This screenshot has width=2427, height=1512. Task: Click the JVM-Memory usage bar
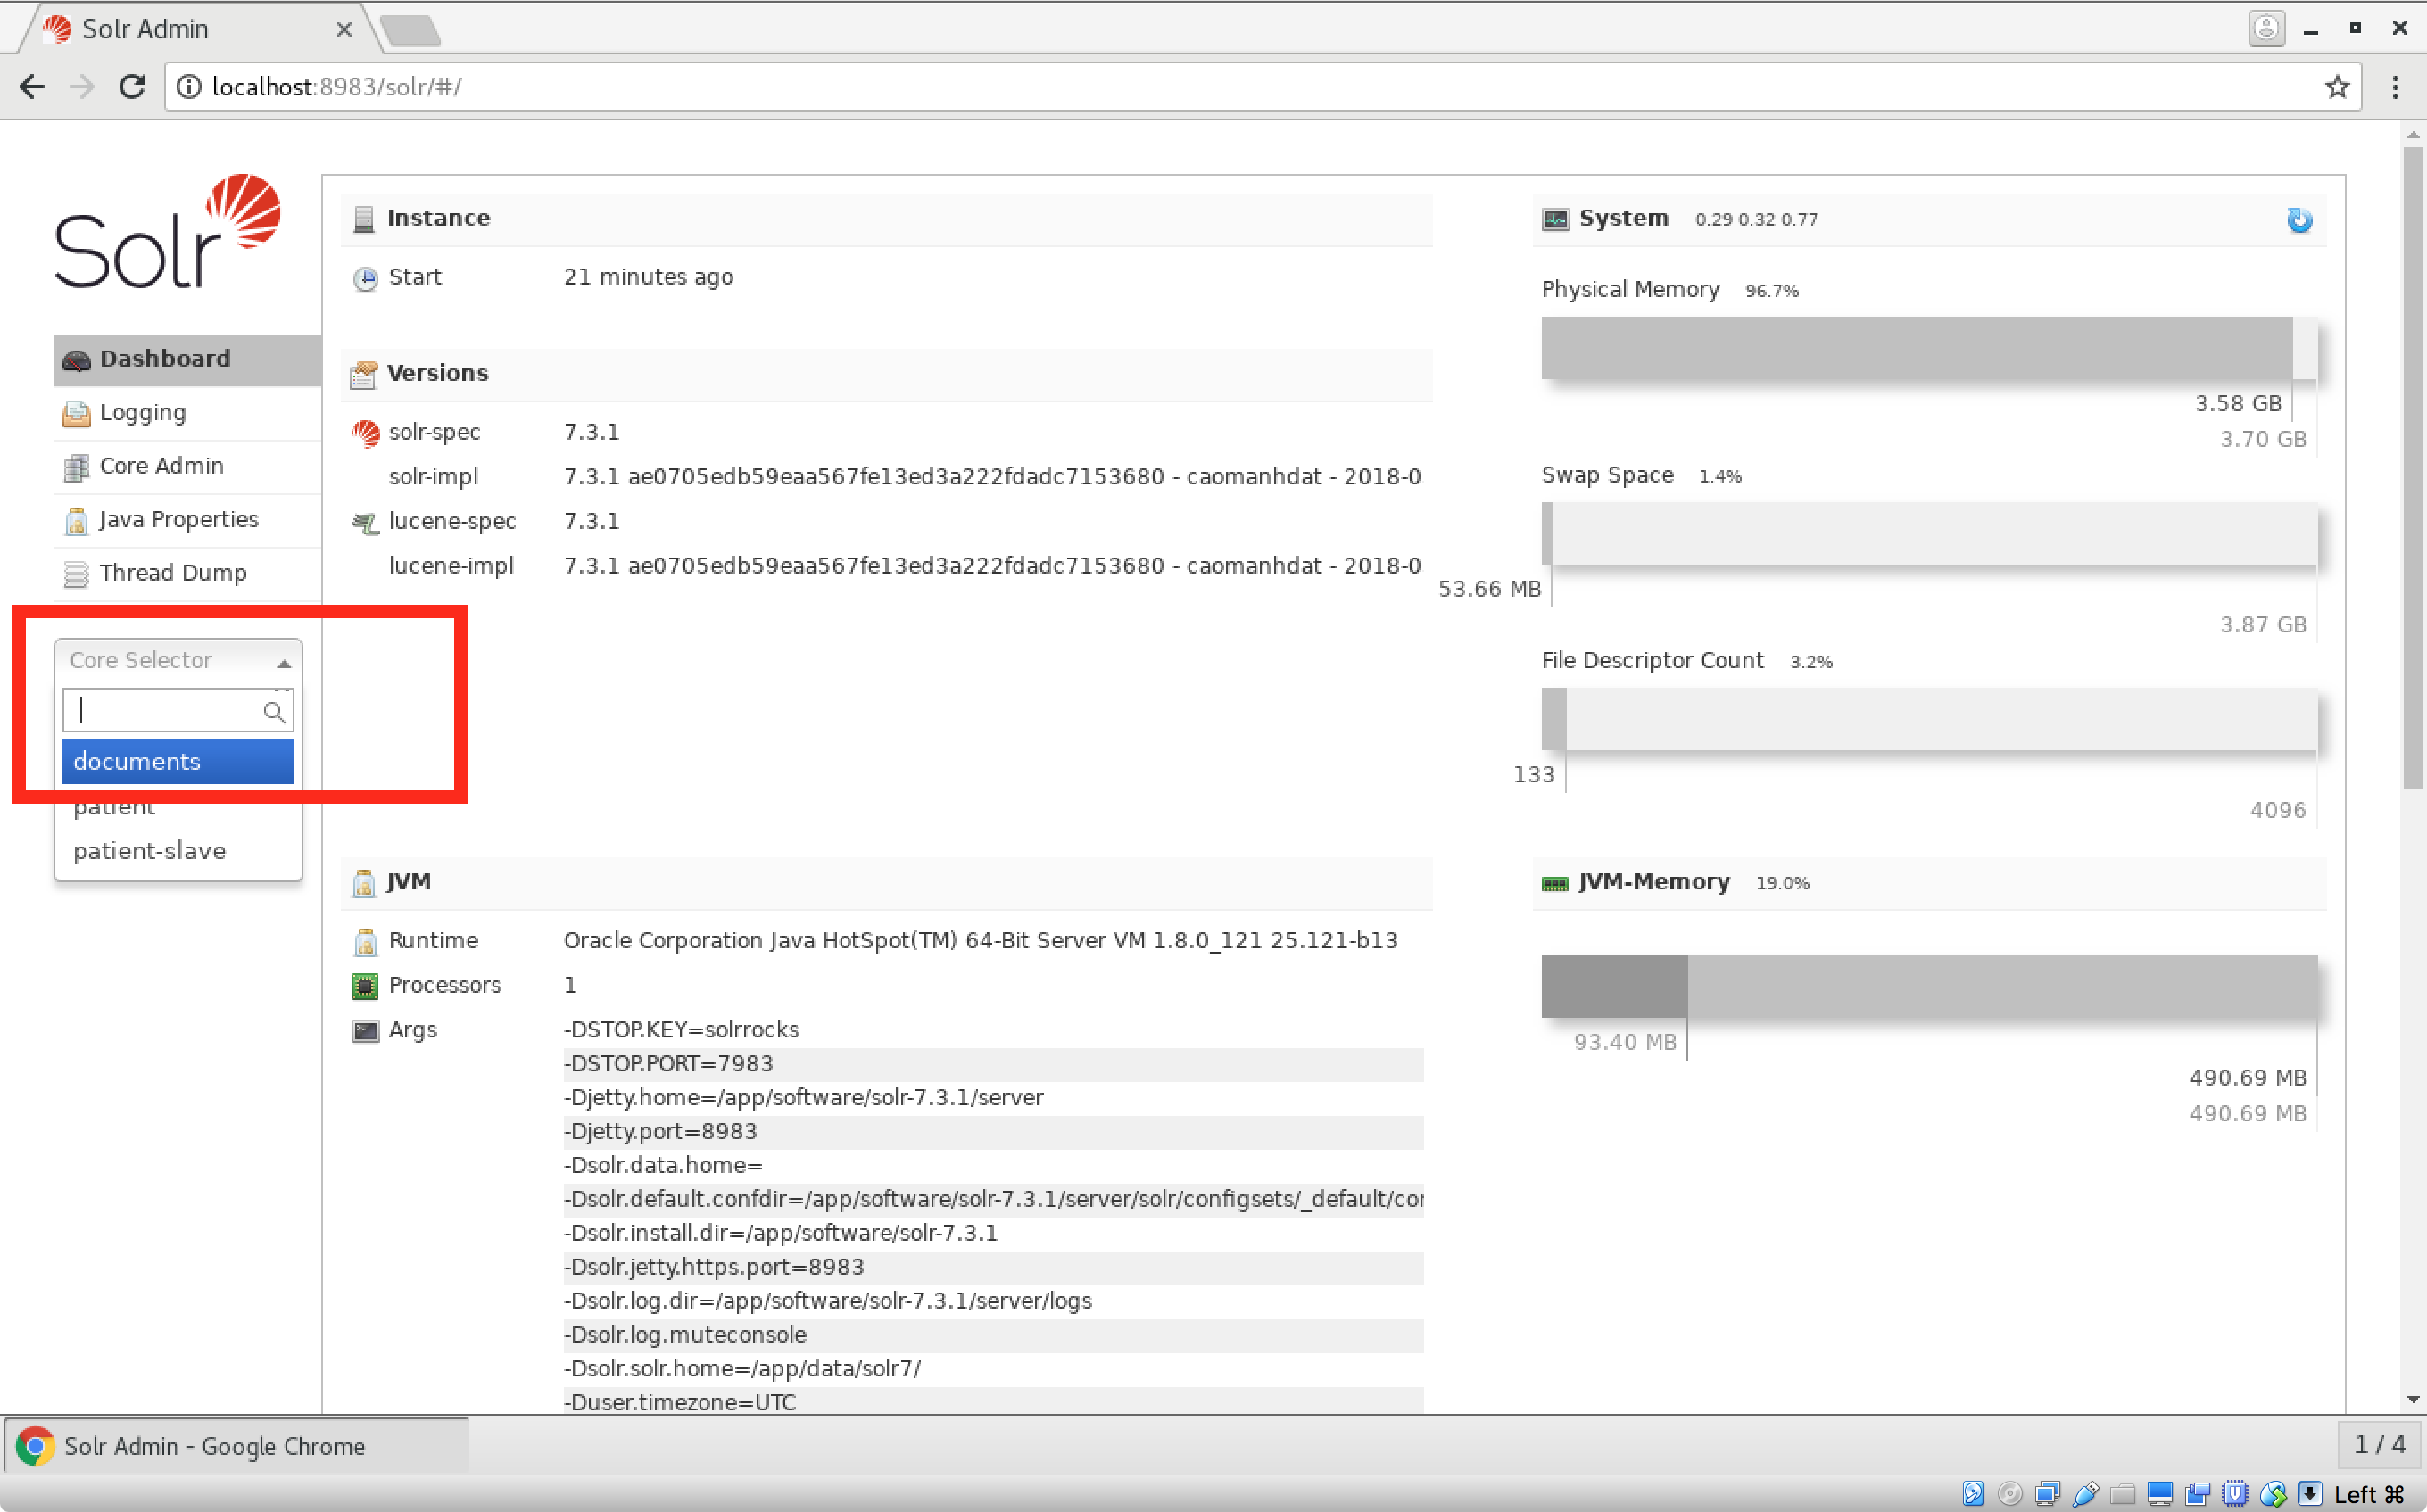[1929, 986]
